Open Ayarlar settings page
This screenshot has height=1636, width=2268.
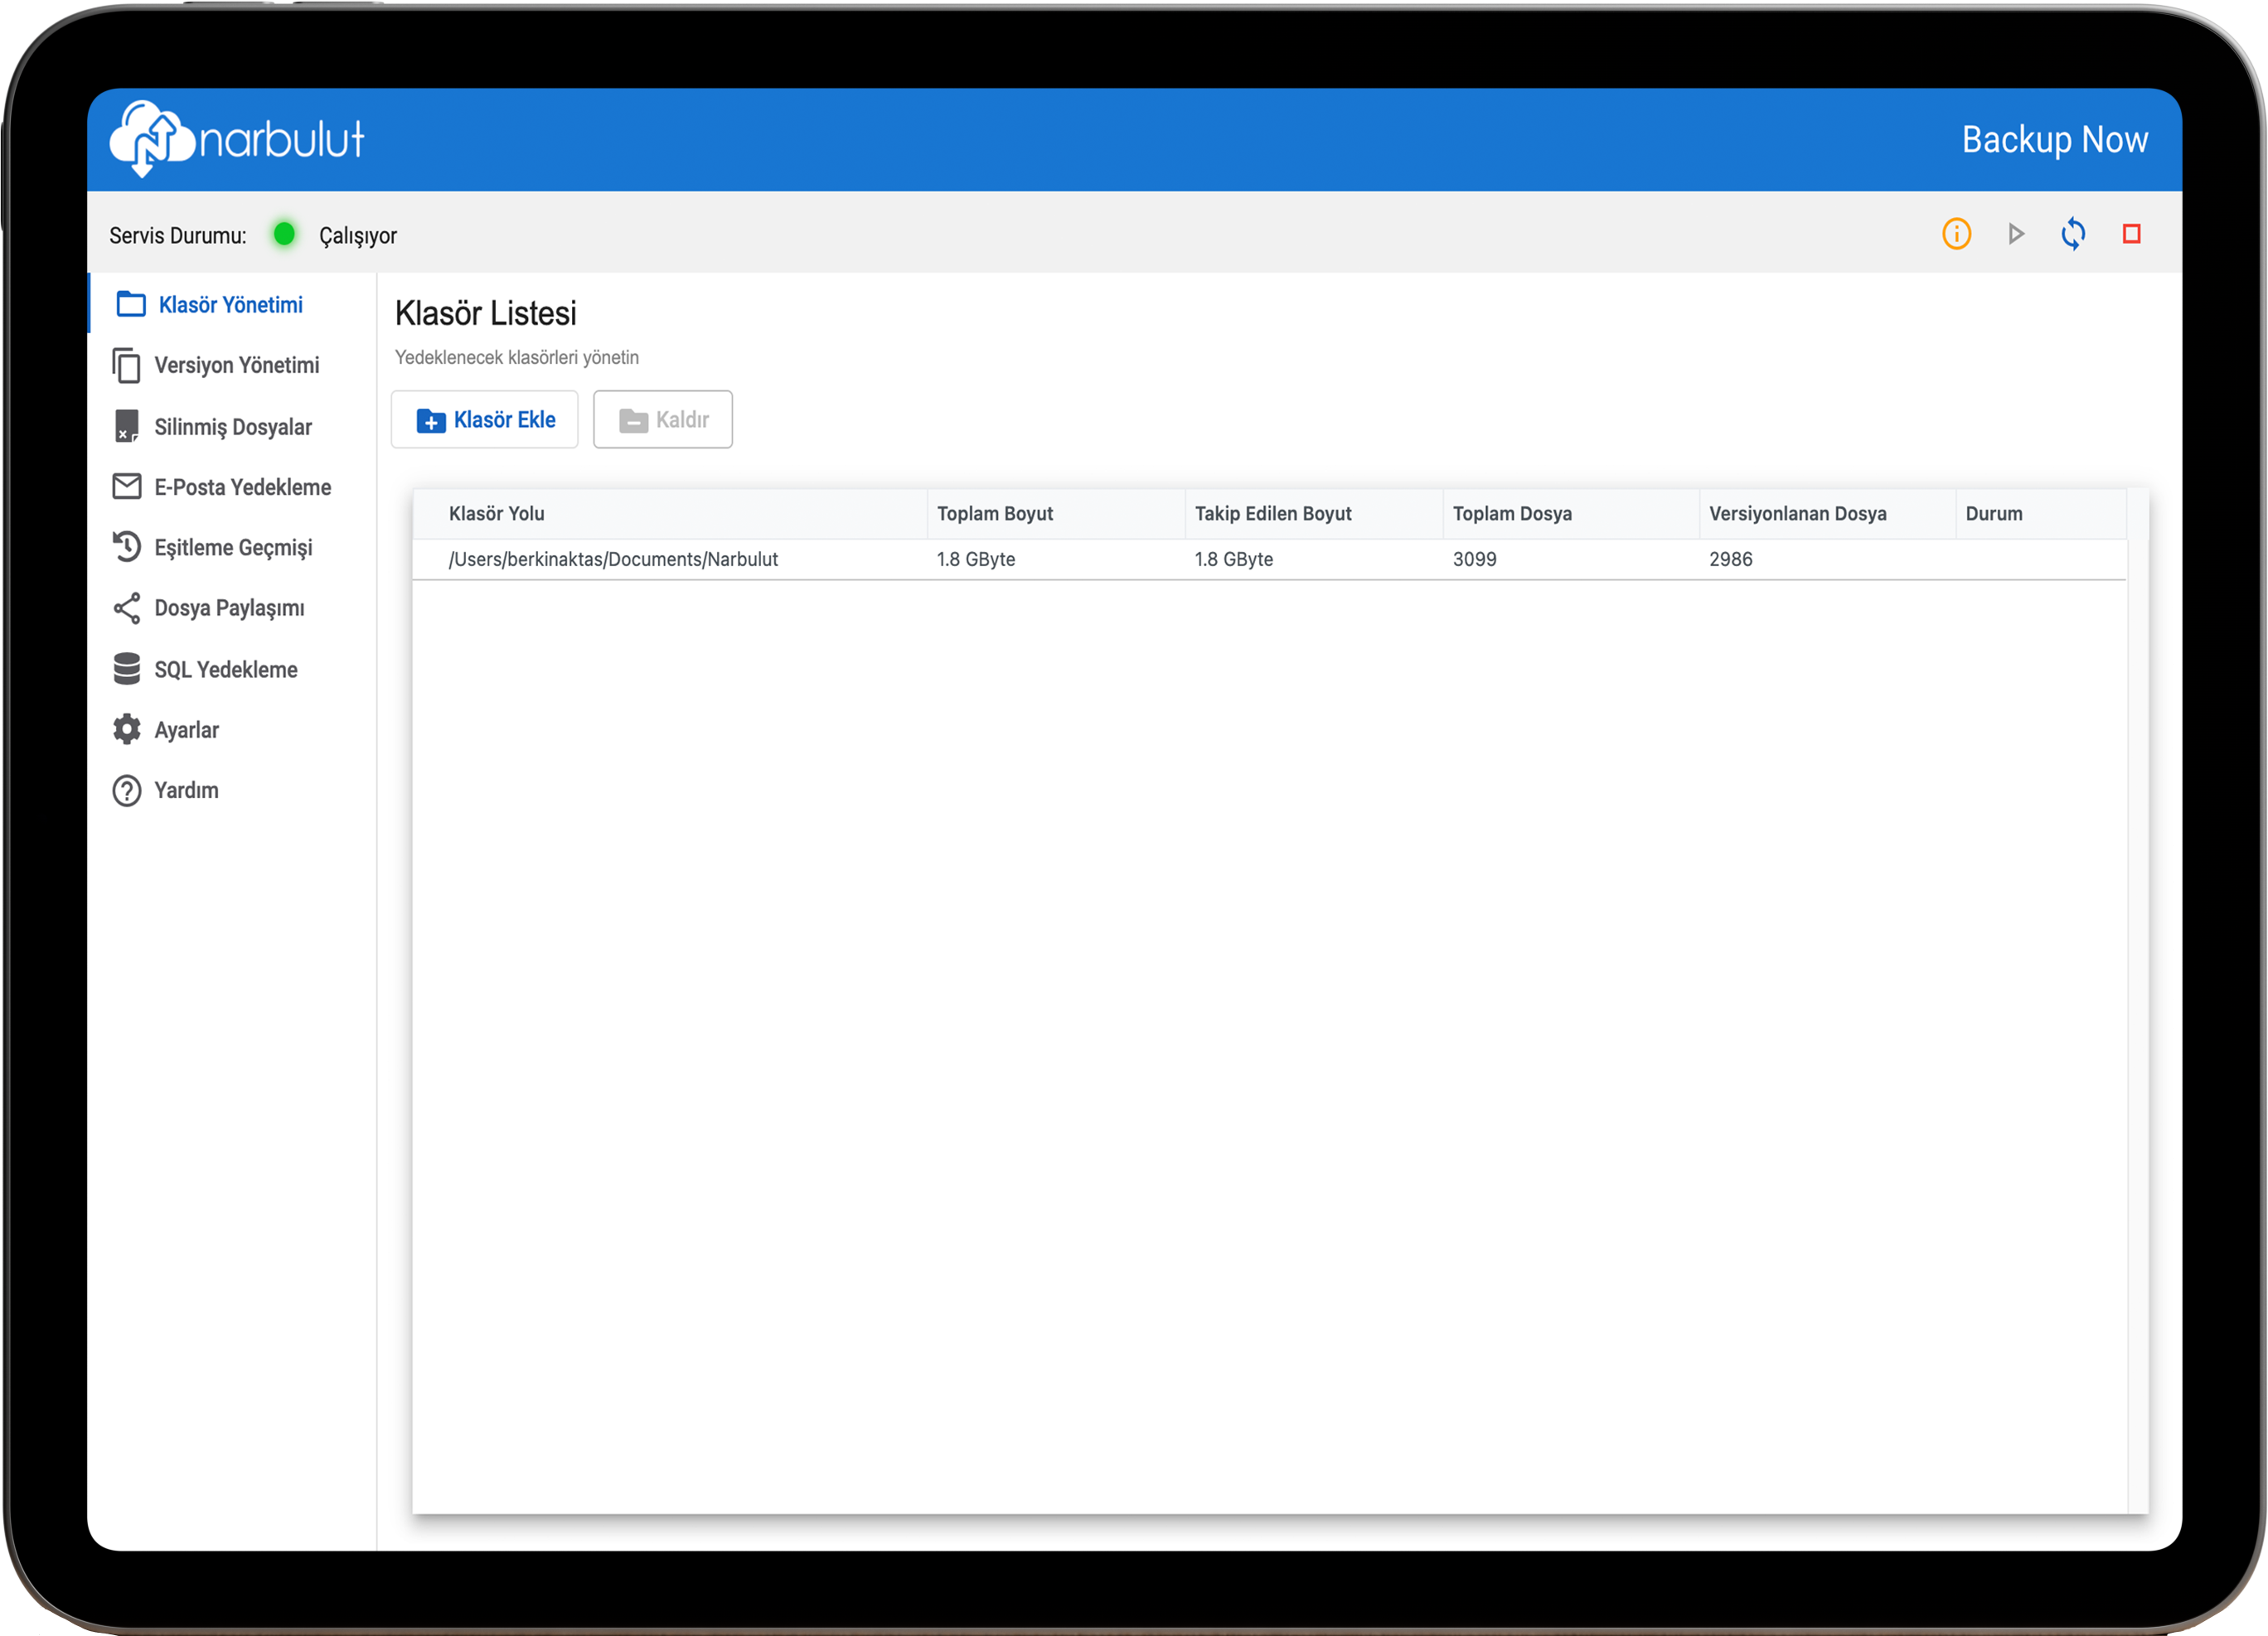pyautogui.click(x=232, y=729)
